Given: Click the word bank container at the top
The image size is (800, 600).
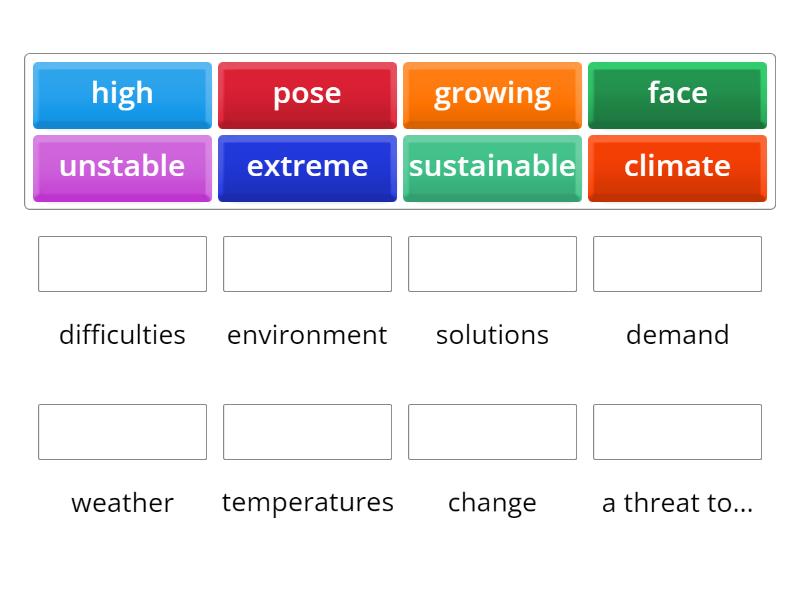Looking at the screenshot, I should pyautogui.click(x=400, y=130).
